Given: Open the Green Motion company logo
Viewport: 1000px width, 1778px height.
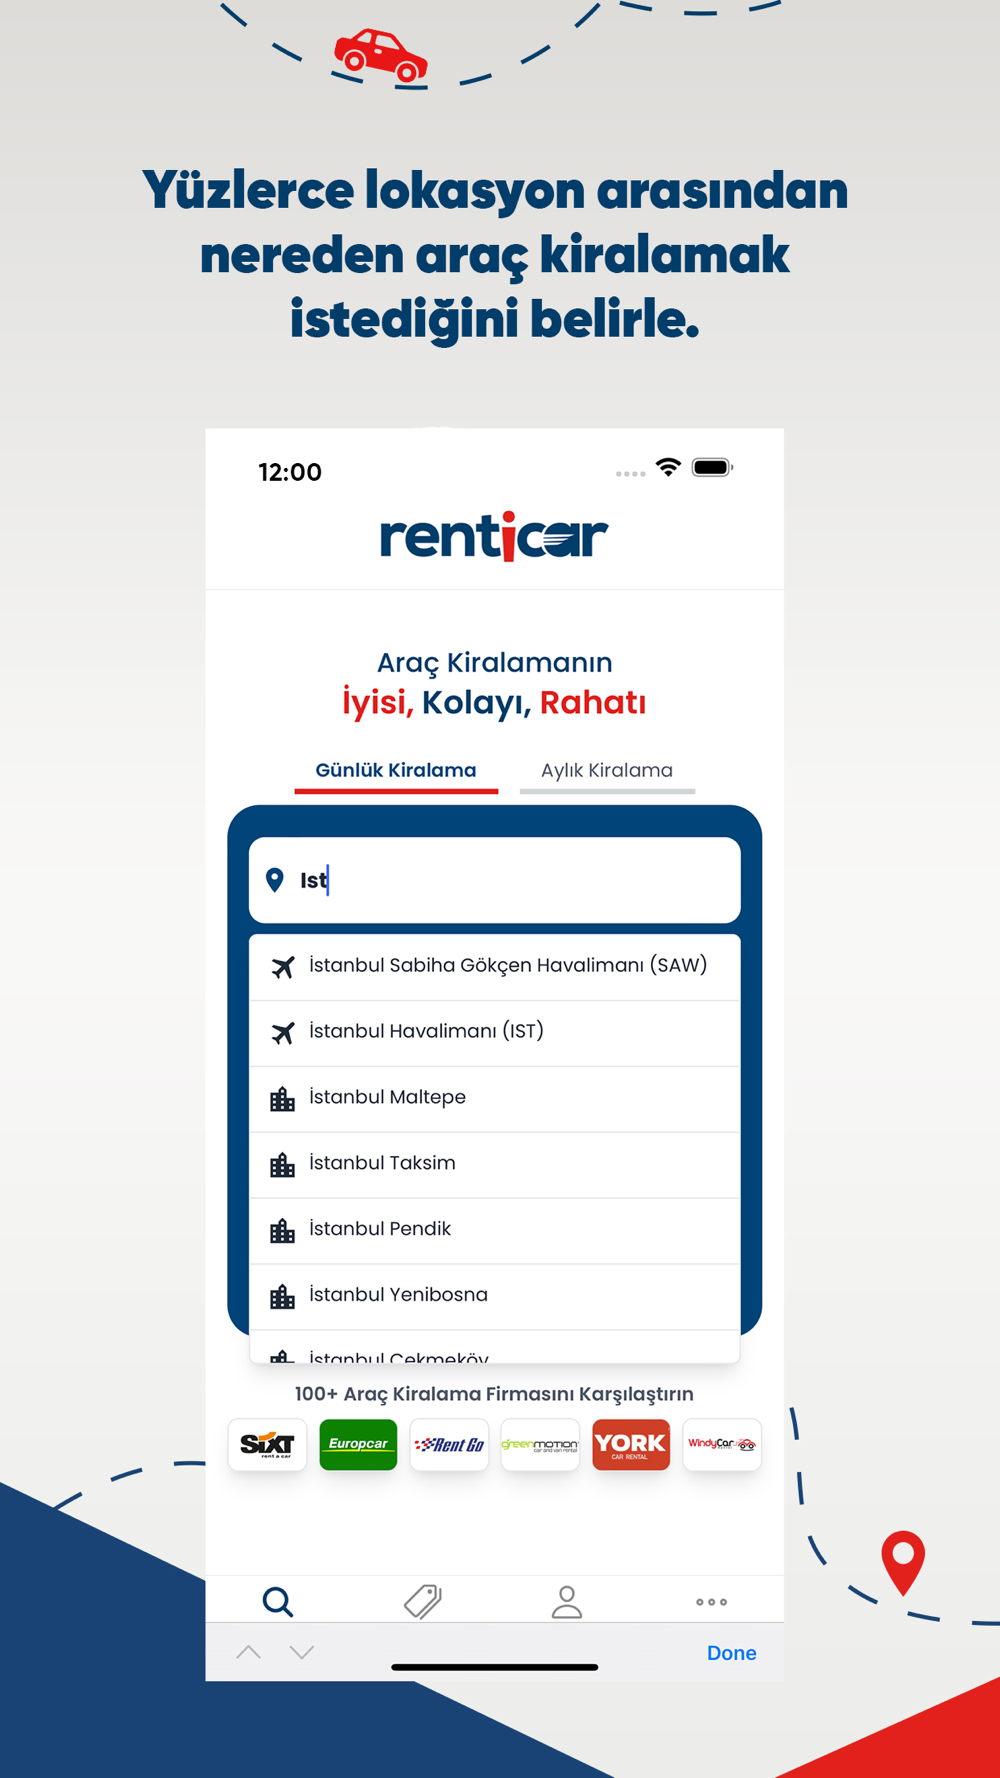Looking at the screenshot, I should point(540,1445).
